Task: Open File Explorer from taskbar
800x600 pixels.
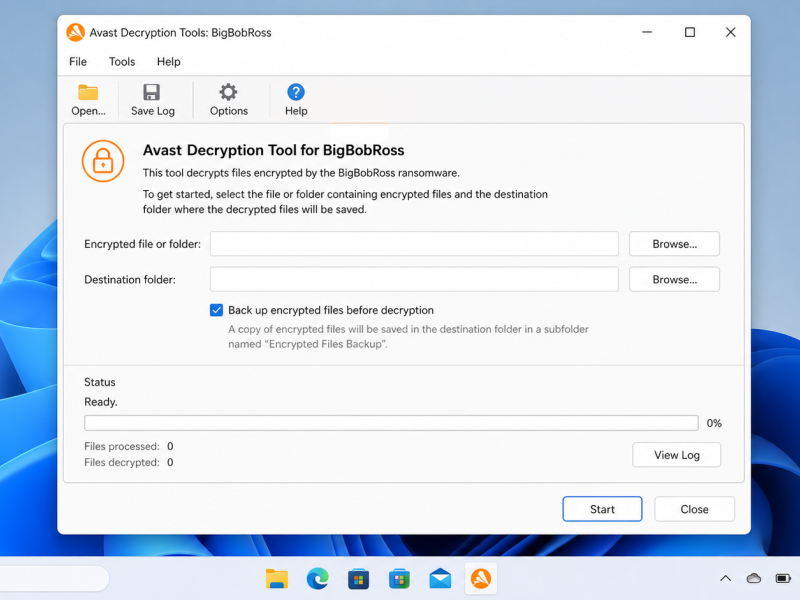Action: coord(277,579)
